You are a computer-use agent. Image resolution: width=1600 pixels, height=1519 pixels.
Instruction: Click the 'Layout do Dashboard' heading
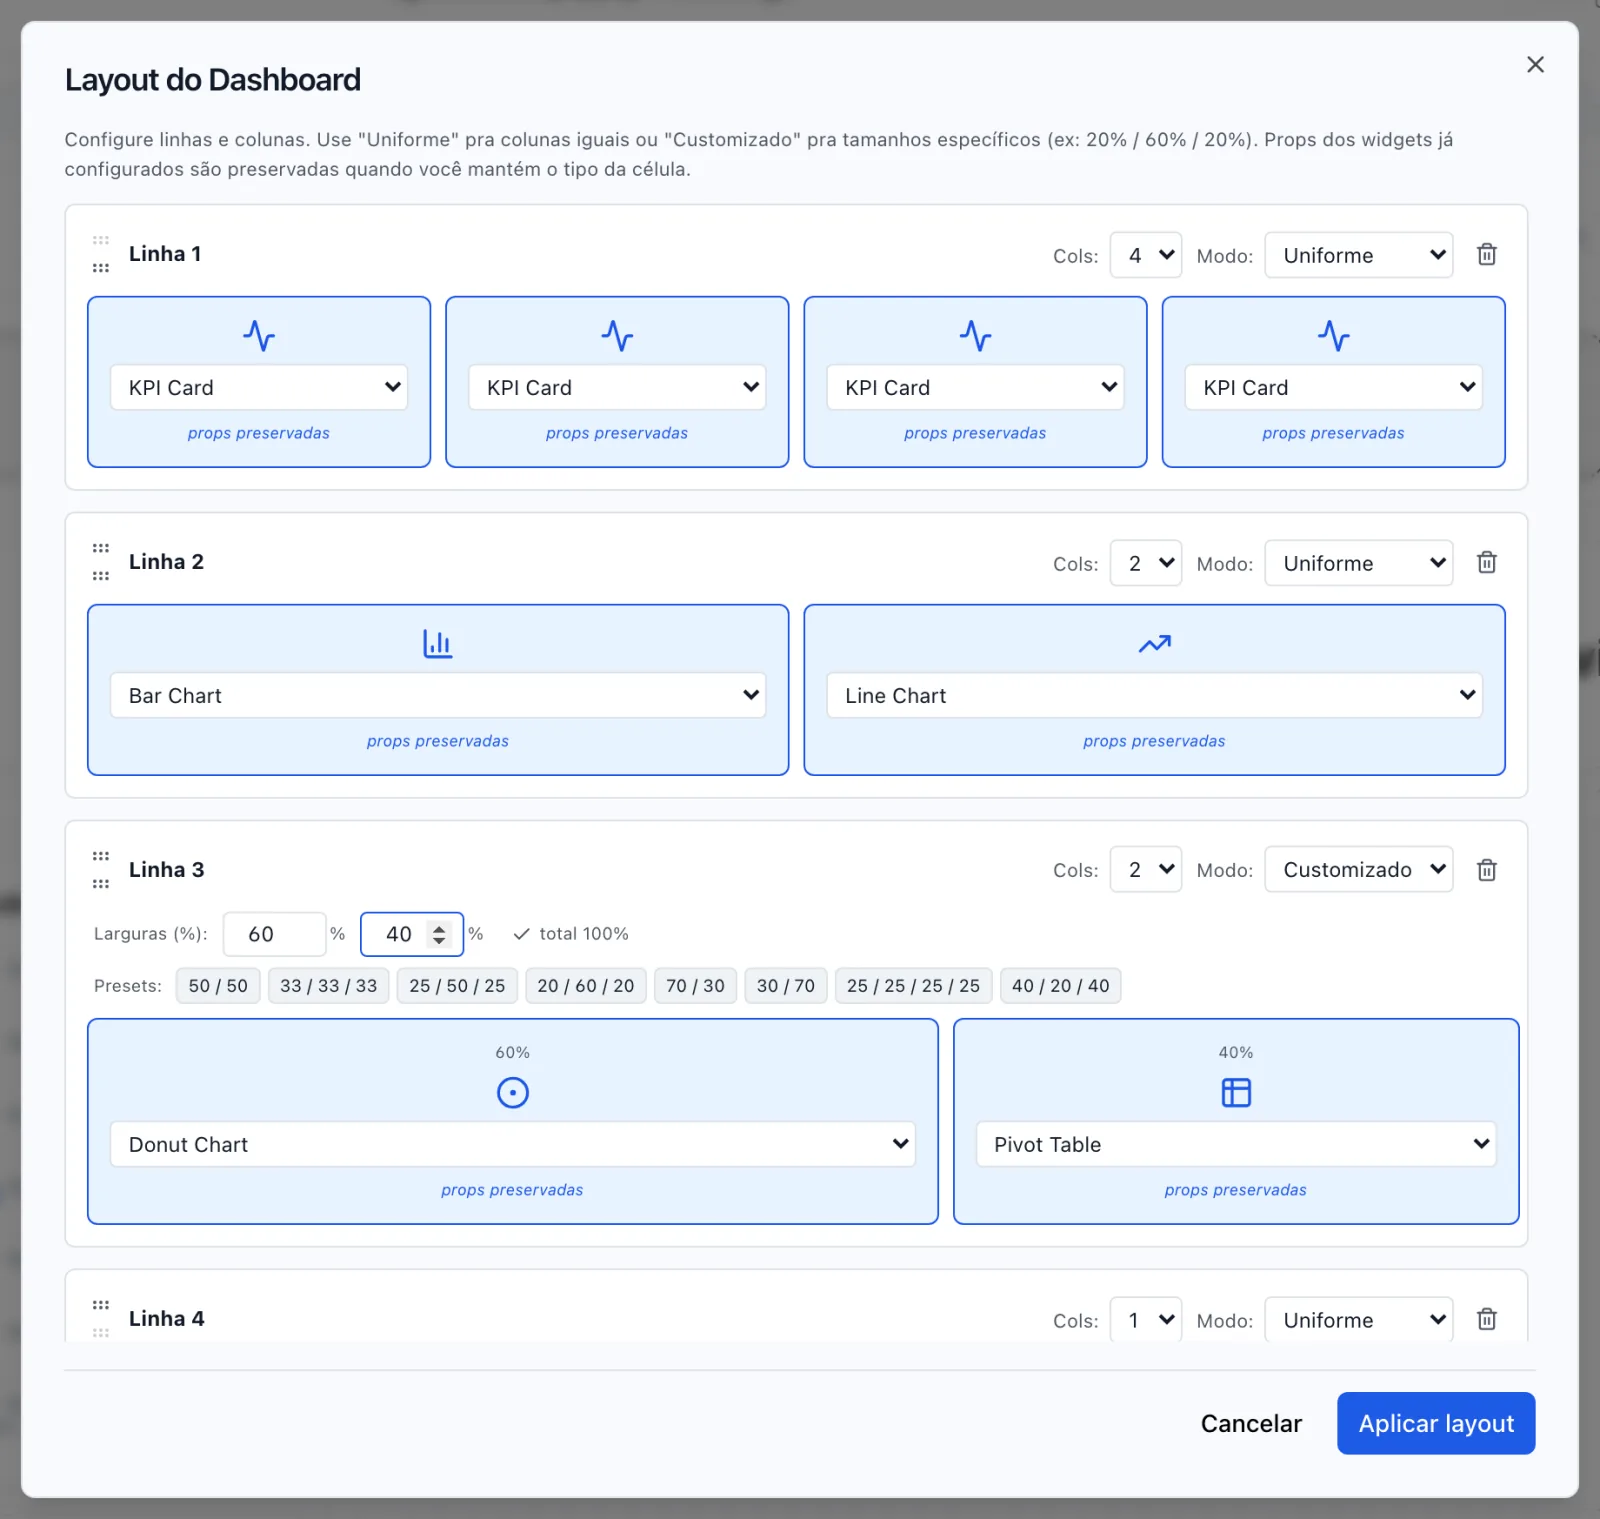click(213, 80)
